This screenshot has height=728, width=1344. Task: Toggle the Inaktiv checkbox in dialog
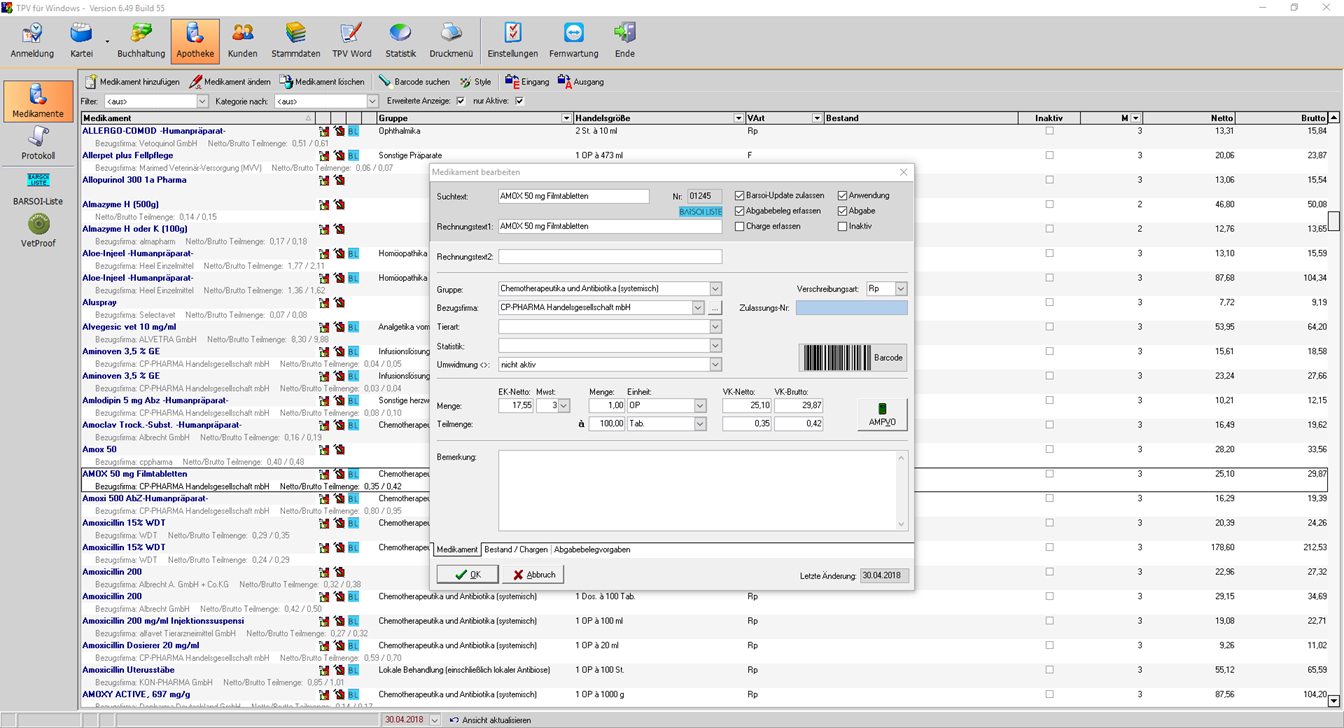coord(843,227)
